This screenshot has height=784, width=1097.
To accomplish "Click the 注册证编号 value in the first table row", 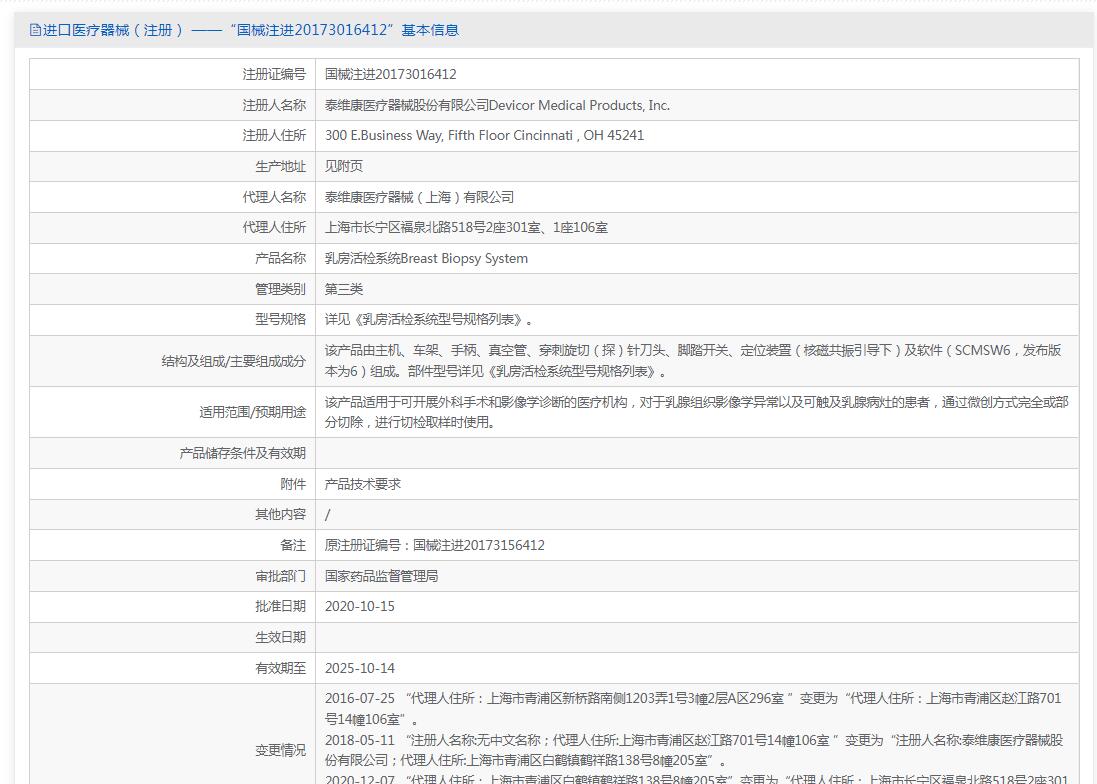I will coord(391,74).
